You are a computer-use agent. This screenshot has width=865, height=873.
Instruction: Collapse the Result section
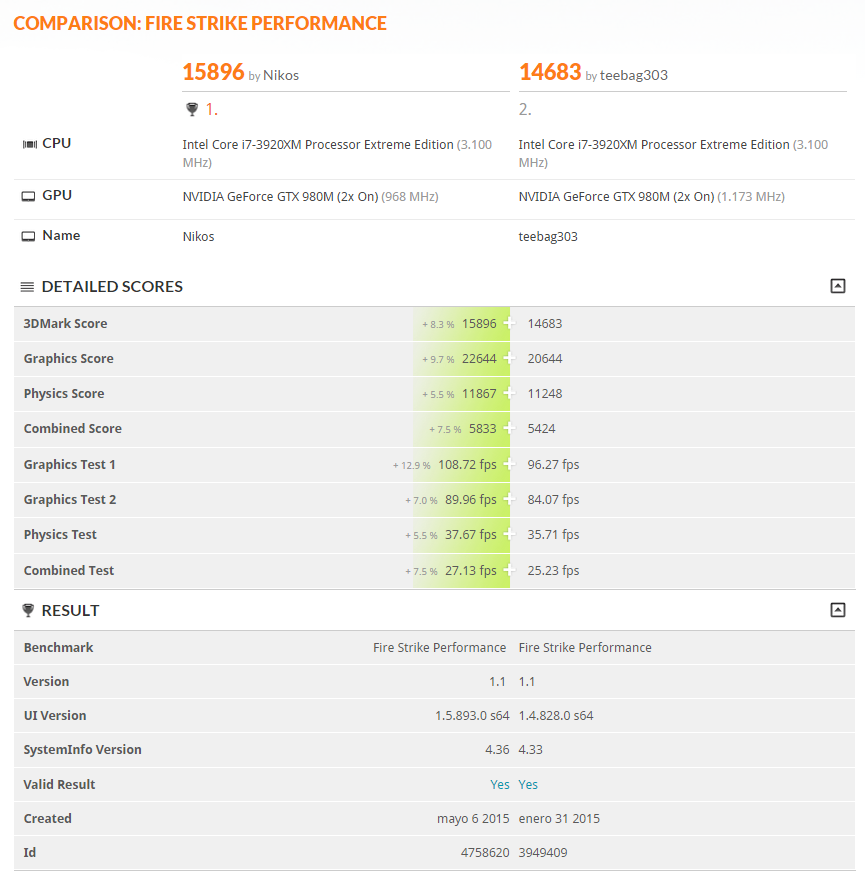tap(838, 610)
